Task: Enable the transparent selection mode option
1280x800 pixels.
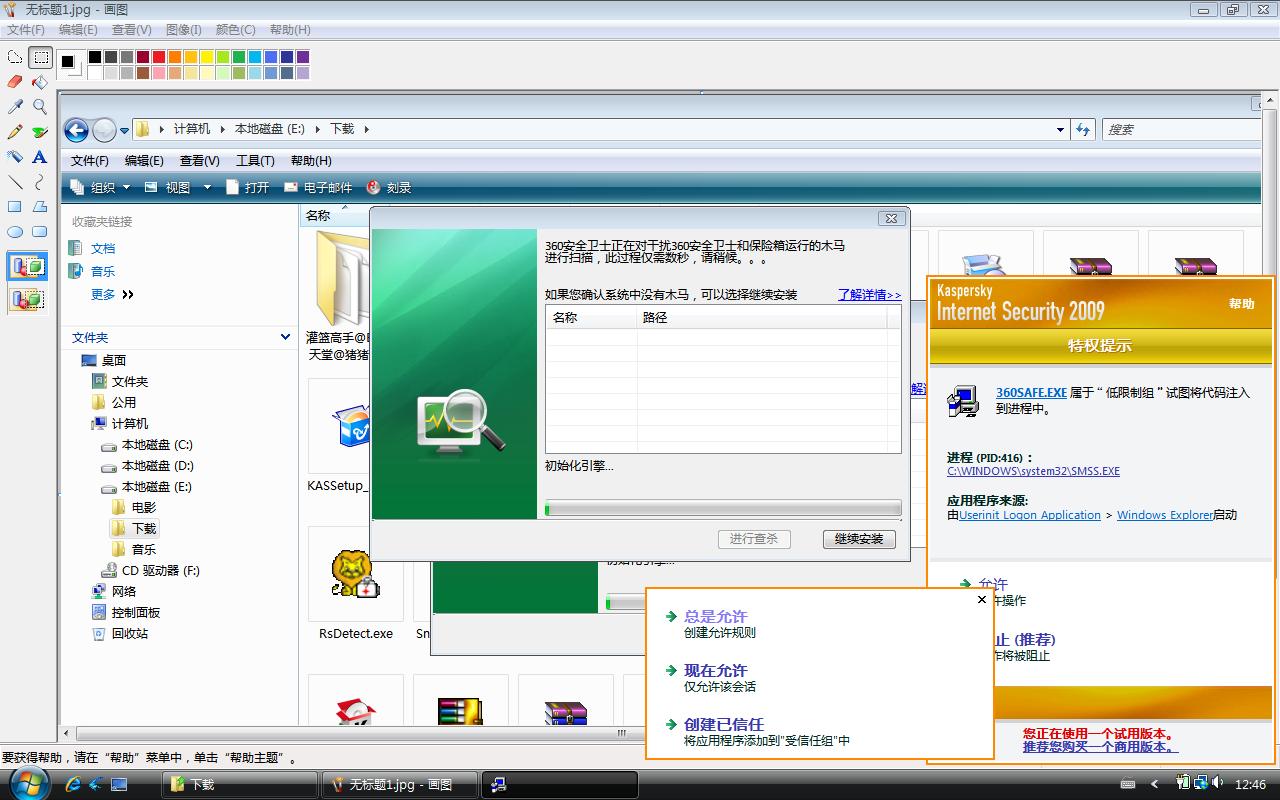Action: click(x=28, y=299)
